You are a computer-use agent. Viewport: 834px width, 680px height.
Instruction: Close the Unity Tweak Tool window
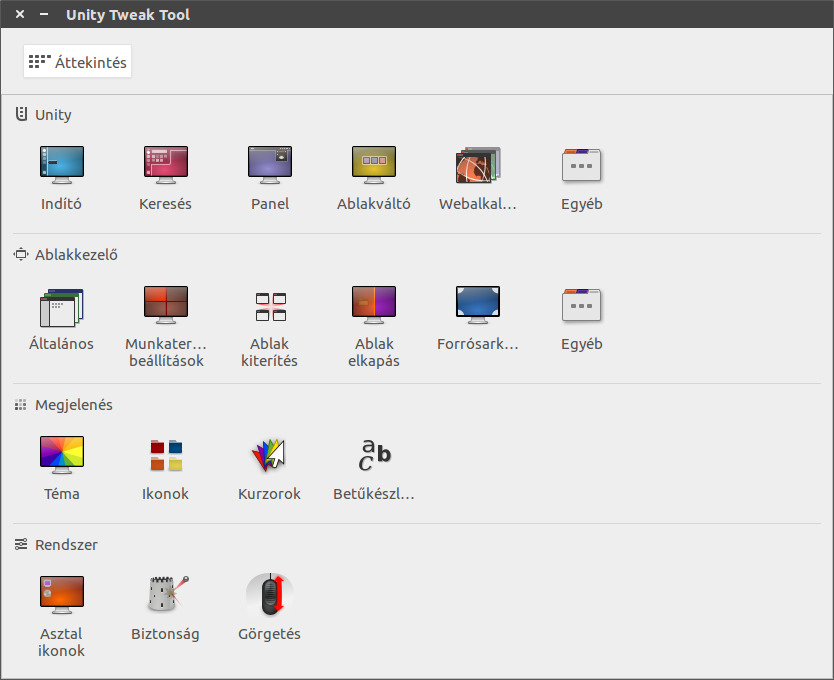click(x=20, y=14)
